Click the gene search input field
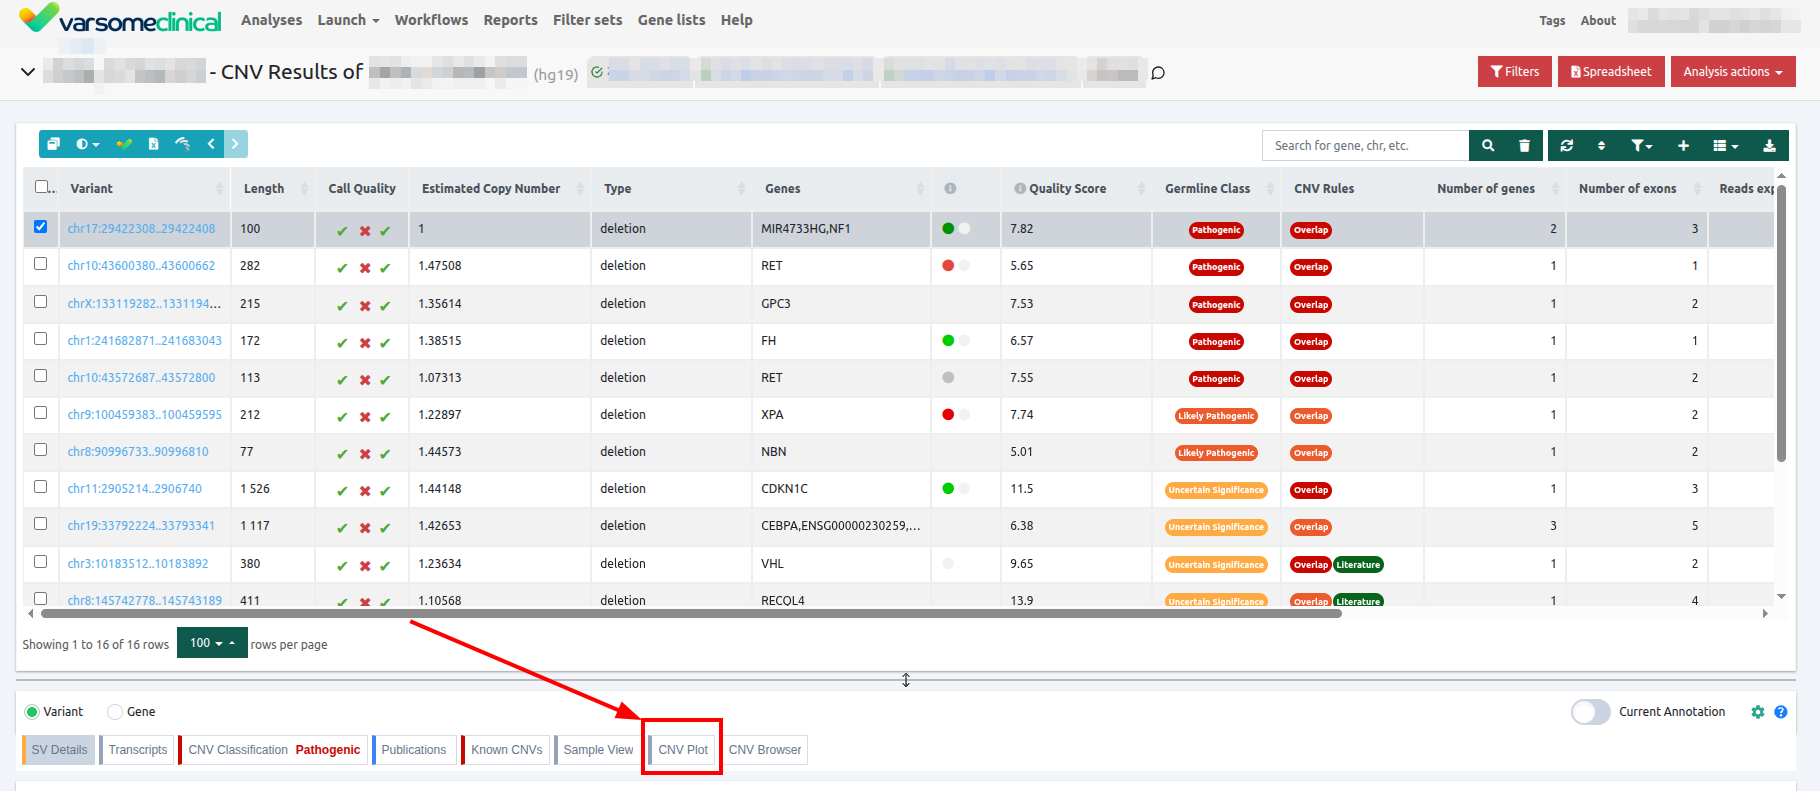1820x791 pixels. click(1364, 146)
